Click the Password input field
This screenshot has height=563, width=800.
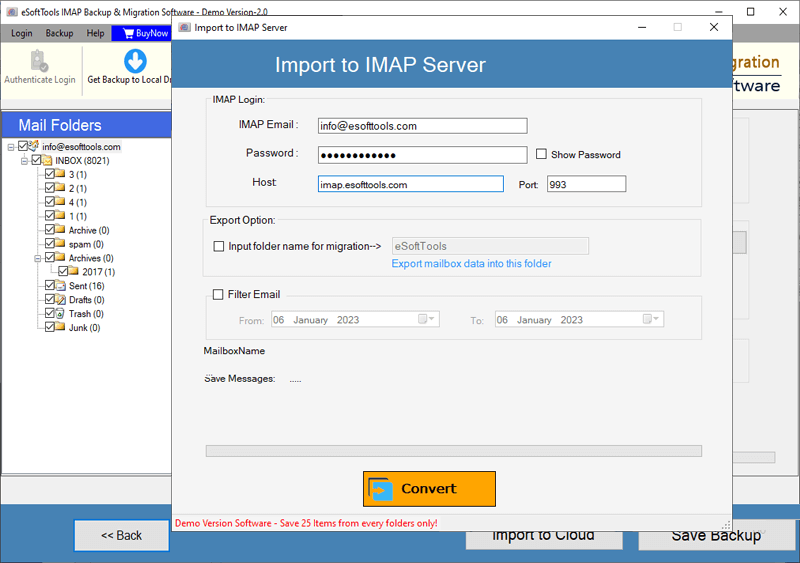tap(422, 155)
